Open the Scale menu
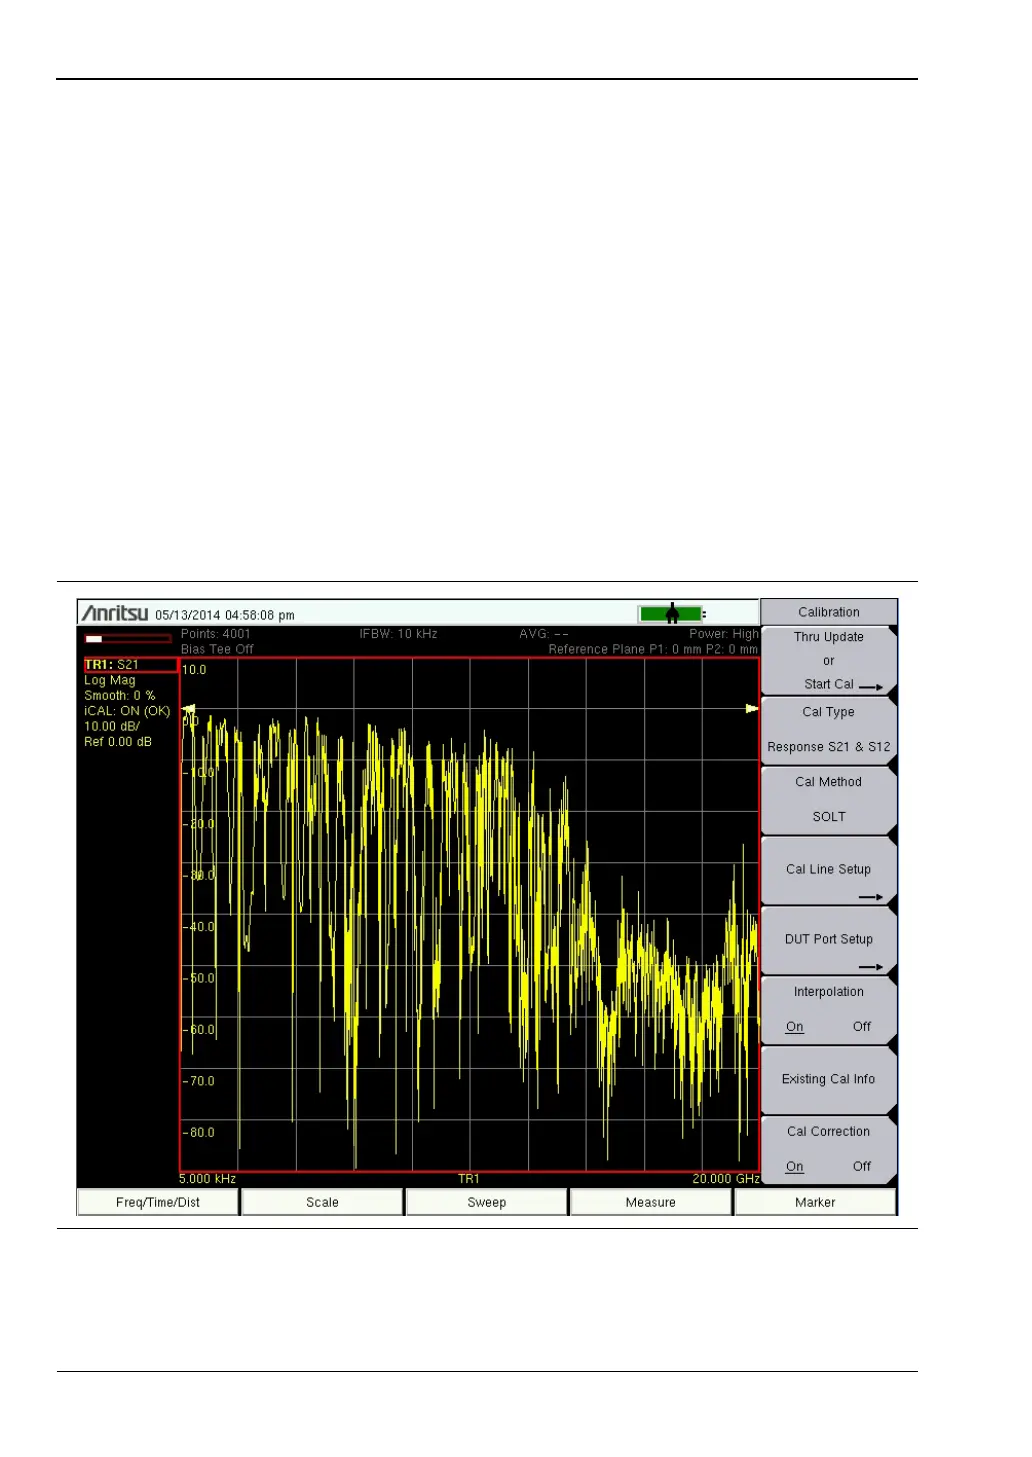Viewport: 1032px width, 1457px height. 322,1202
